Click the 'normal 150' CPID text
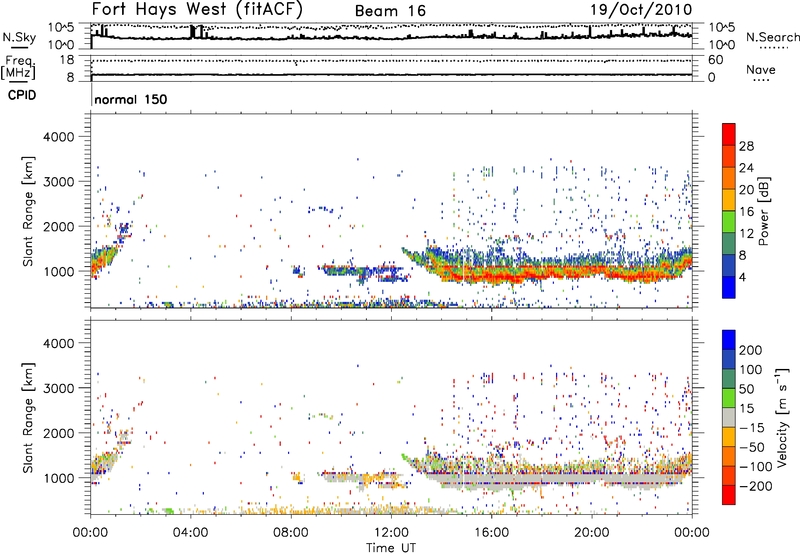The height and width of the screenshot is (554, 800). click(x=131, y=99)
